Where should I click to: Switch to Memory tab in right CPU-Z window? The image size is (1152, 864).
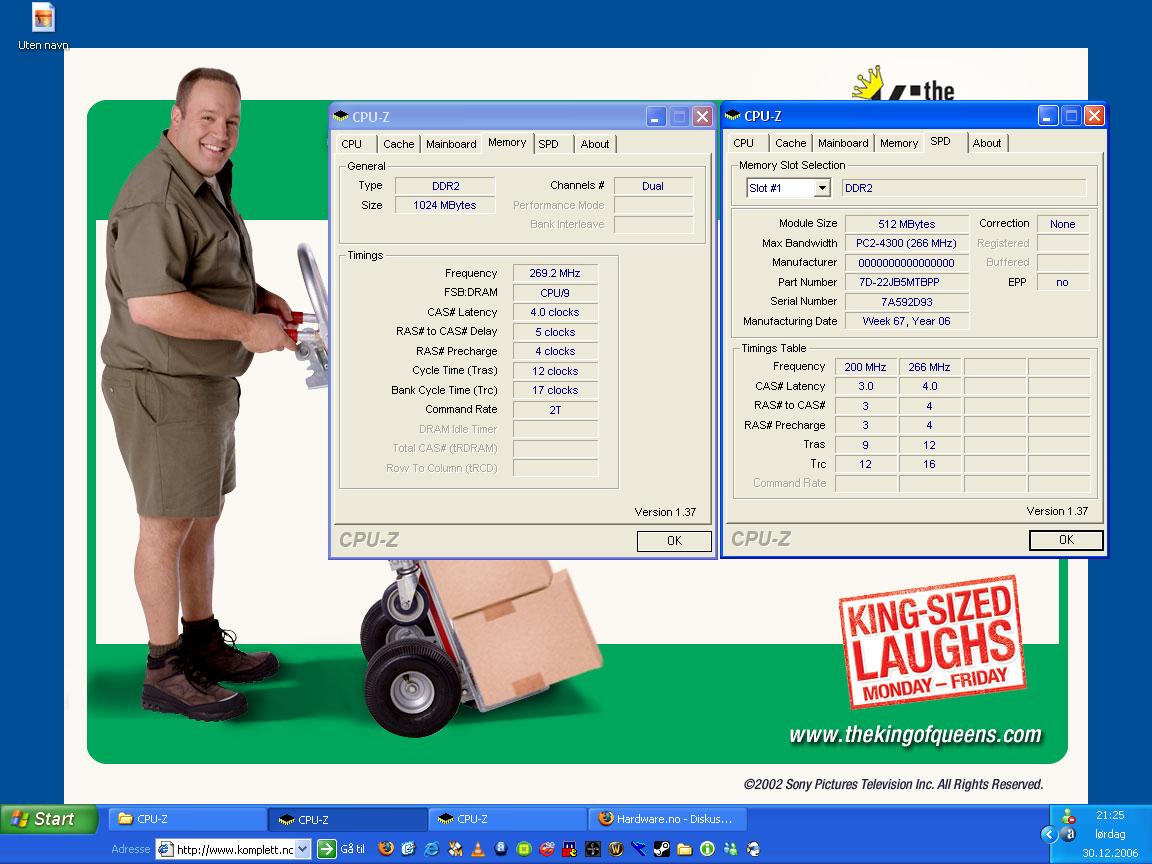tap(899, 143)
